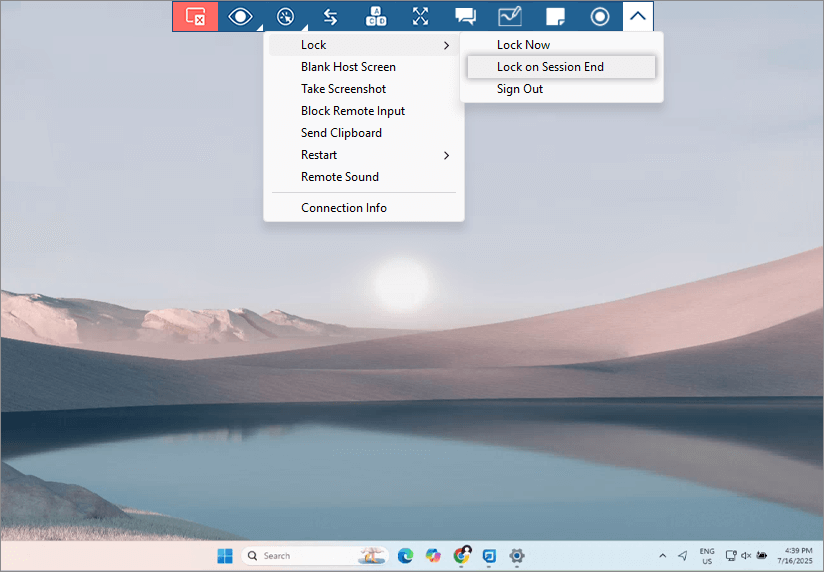This screenshot has height=572, width=824.
Task: Open the chat bubbles icon
Action: coord(465,16)
